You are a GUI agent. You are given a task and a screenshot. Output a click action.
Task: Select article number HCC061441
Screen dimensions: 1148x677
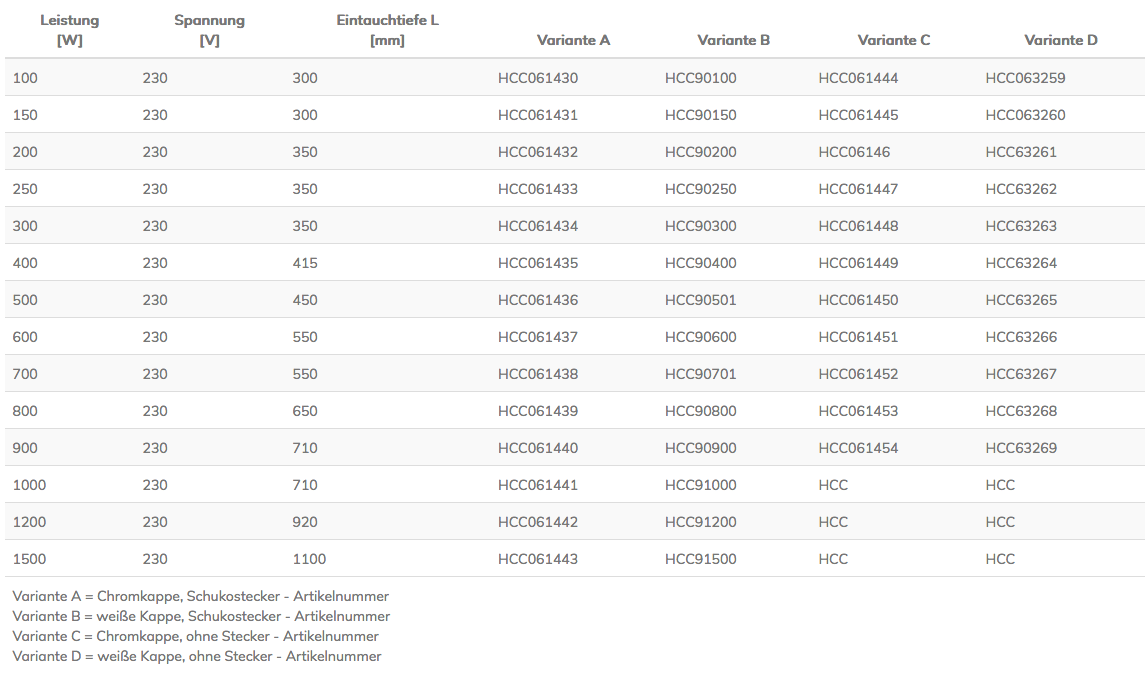point(538,485)
